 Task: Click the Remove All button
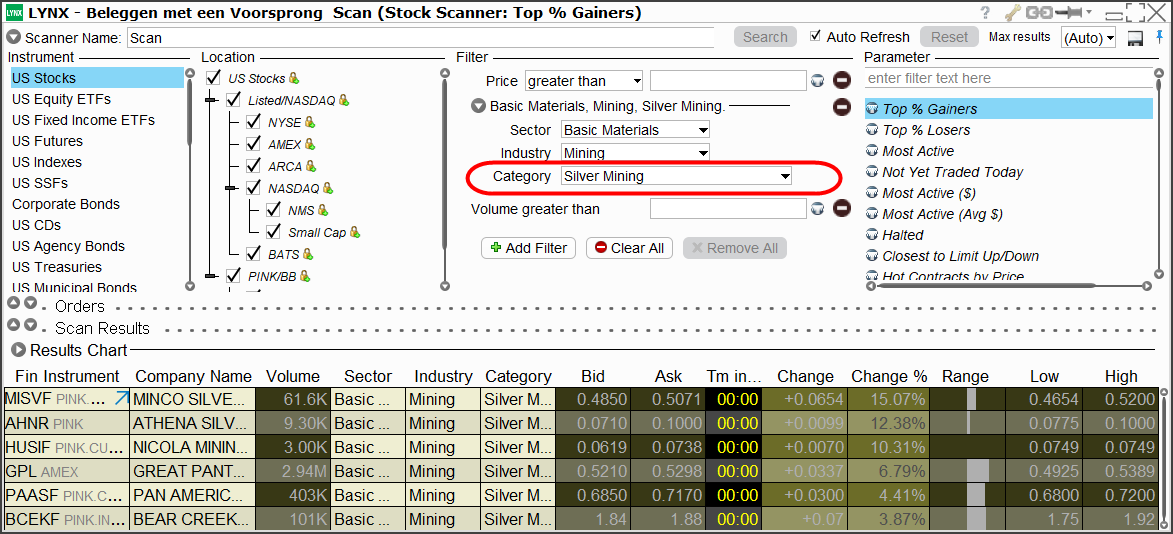tap(735, 248)
